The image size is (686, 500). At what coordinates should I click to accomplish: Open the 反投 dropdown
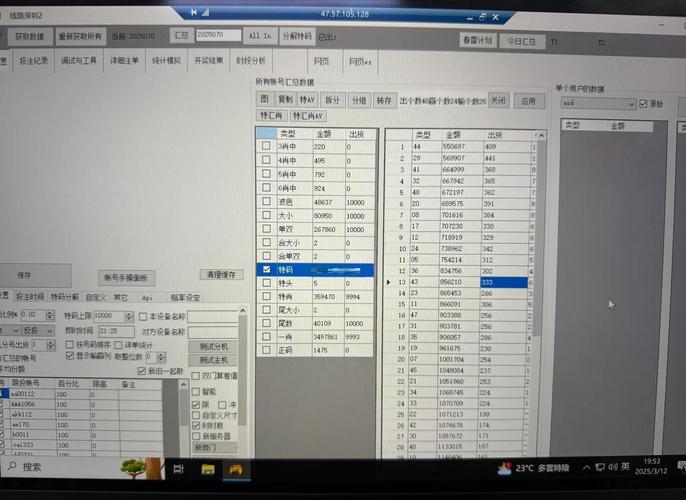tap(38, 330)
